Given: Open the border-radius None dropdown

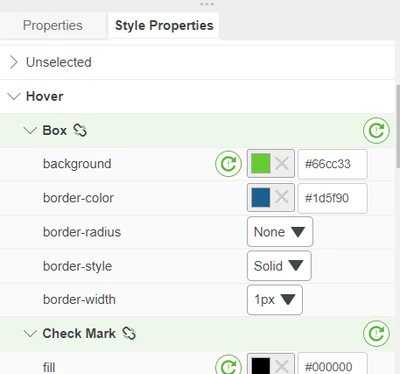Looking at the screenshot, I should [x=280, y=232].
